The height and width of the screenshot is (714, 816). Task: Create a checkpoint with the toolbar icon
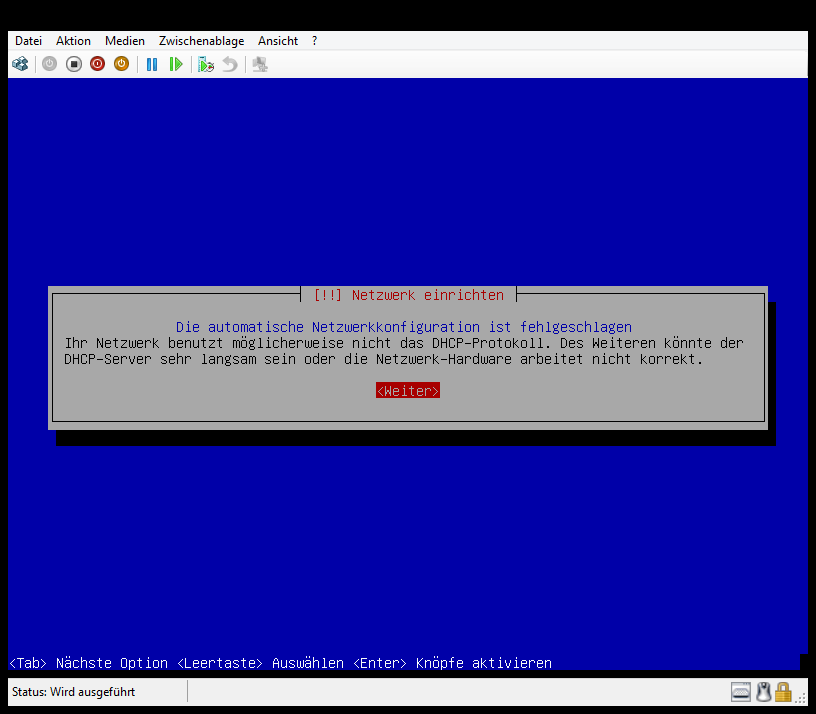point(206,64)
